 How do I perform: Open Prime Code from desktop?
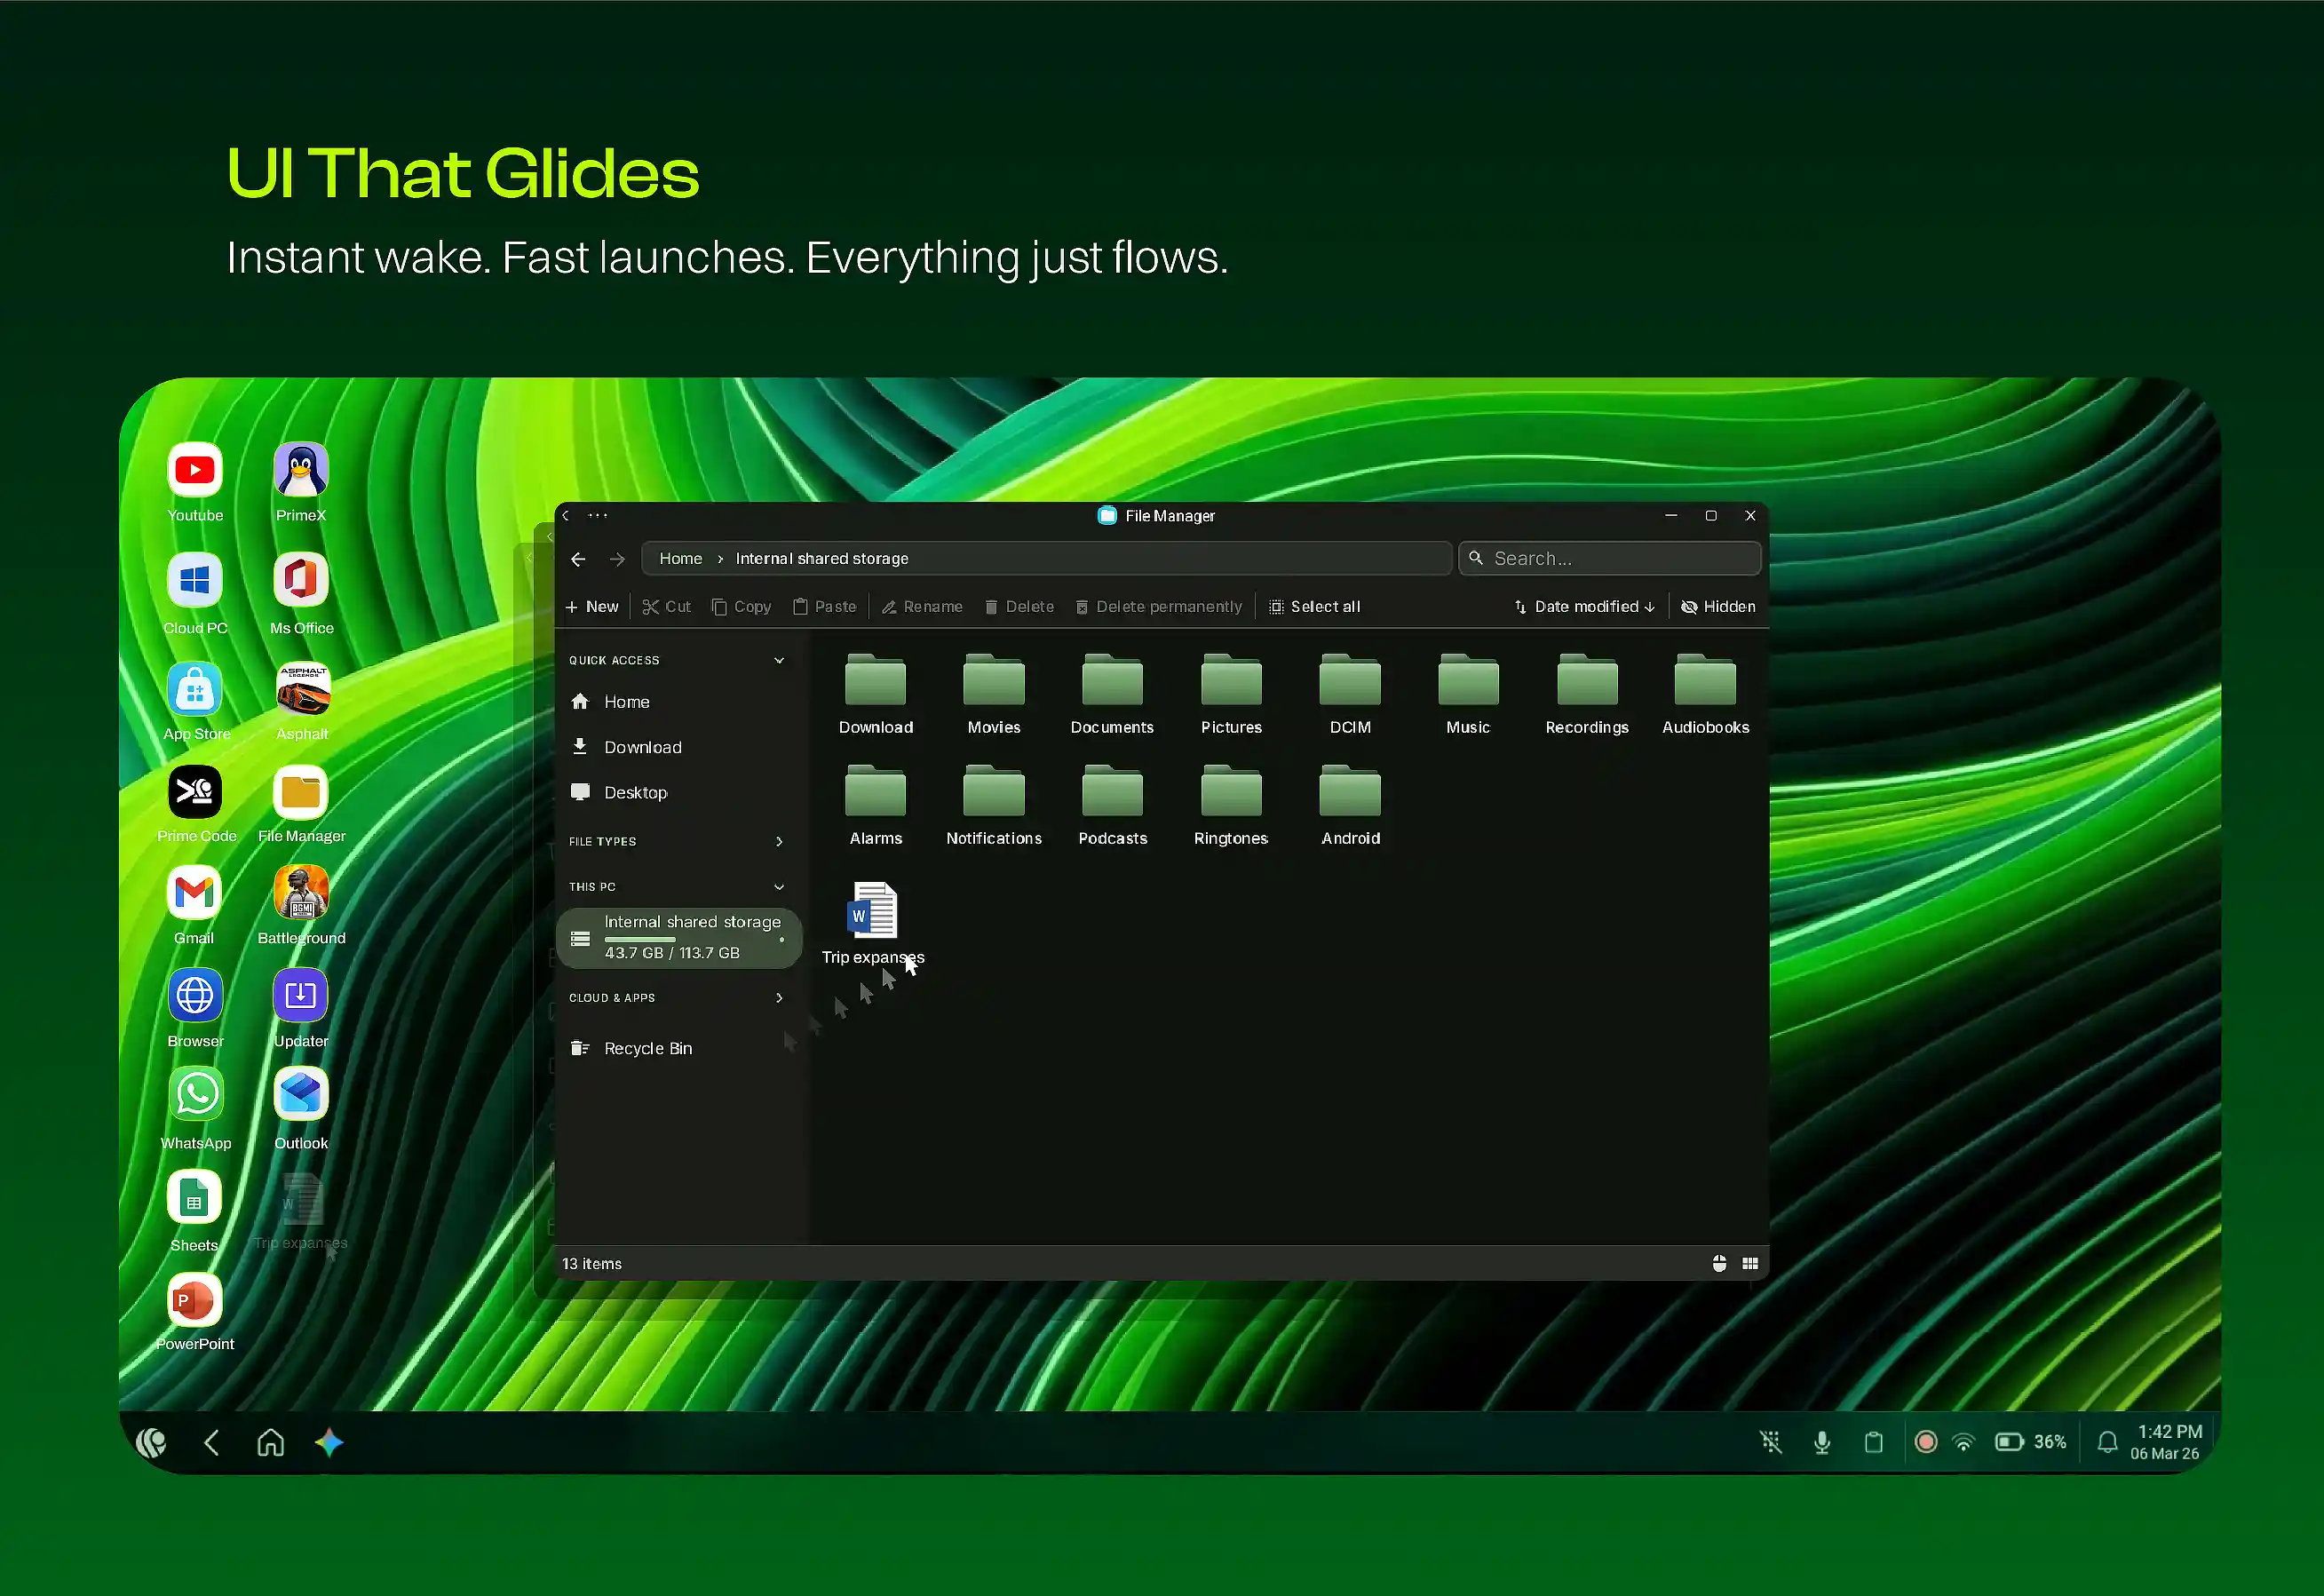(195, 792)
